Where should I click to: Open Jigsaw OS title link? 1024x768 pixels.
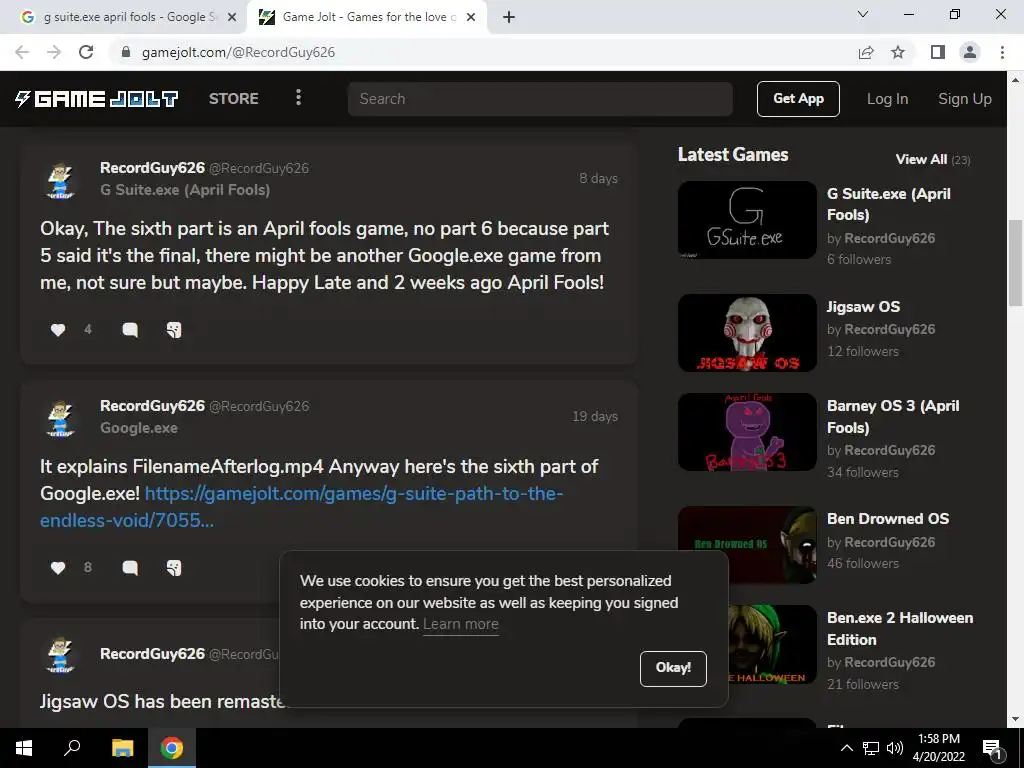click(x=863, y=306)
